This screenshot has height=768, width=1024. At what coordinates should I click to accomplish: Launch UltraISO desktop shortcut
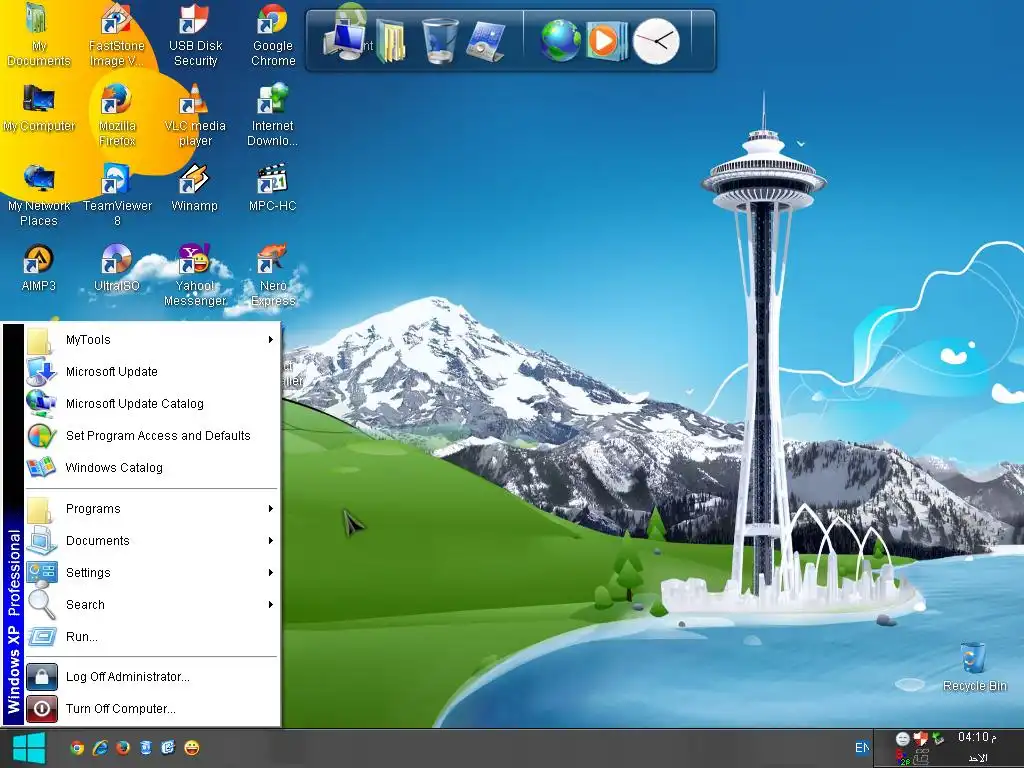pyautogui.click(x=117, y=268)
